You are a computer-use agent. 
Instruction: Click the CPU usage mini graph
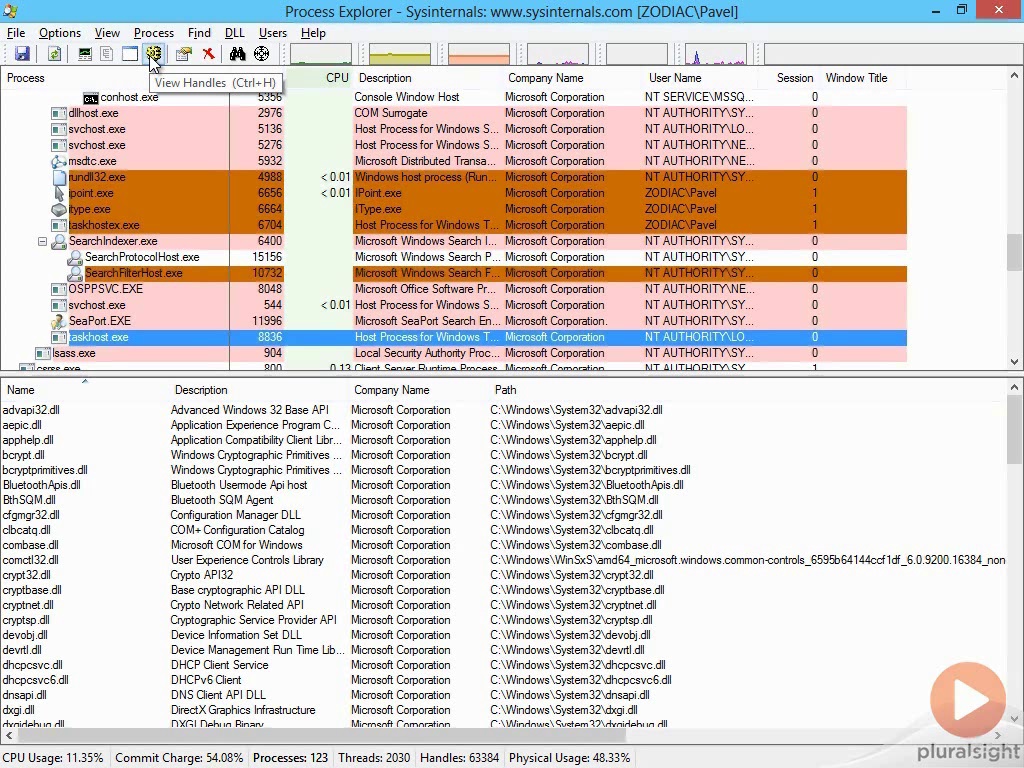point(321,54)
